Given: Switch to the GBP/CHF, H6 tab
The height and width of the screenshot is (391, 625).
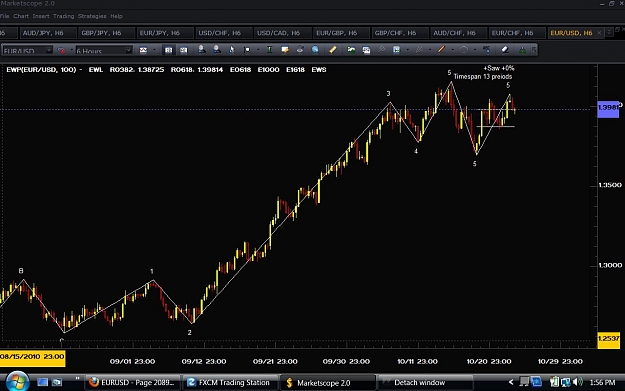Looking at the screenshot, I should tap(400, 33).
